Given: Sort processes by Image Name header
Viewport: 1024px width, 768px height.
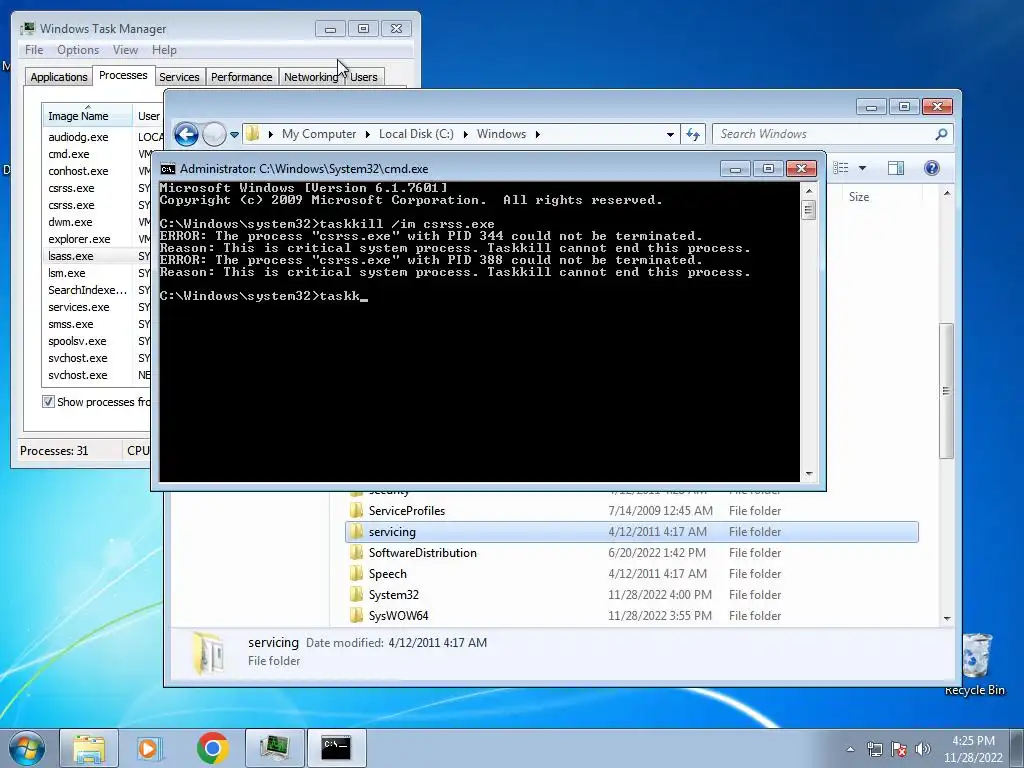Looking at the screenshot, I should 87,116.
